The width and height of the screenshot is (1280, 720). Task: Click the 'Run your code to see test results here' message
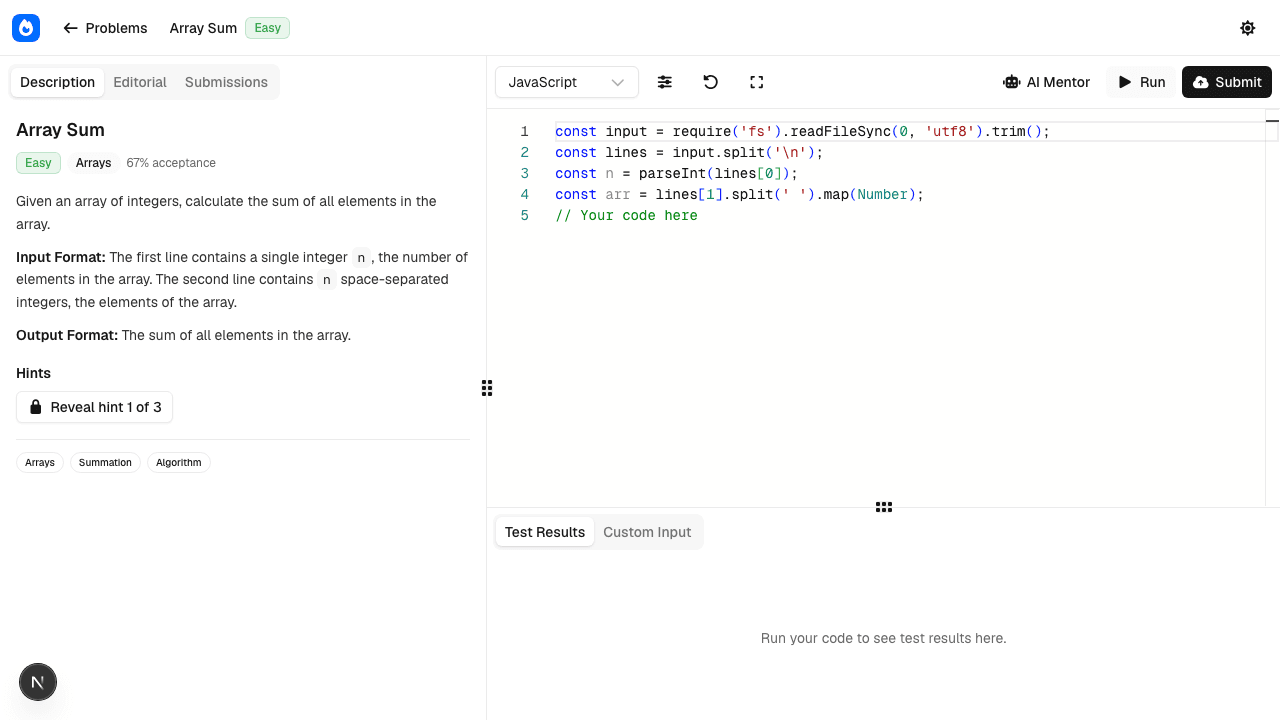[883, 638]
